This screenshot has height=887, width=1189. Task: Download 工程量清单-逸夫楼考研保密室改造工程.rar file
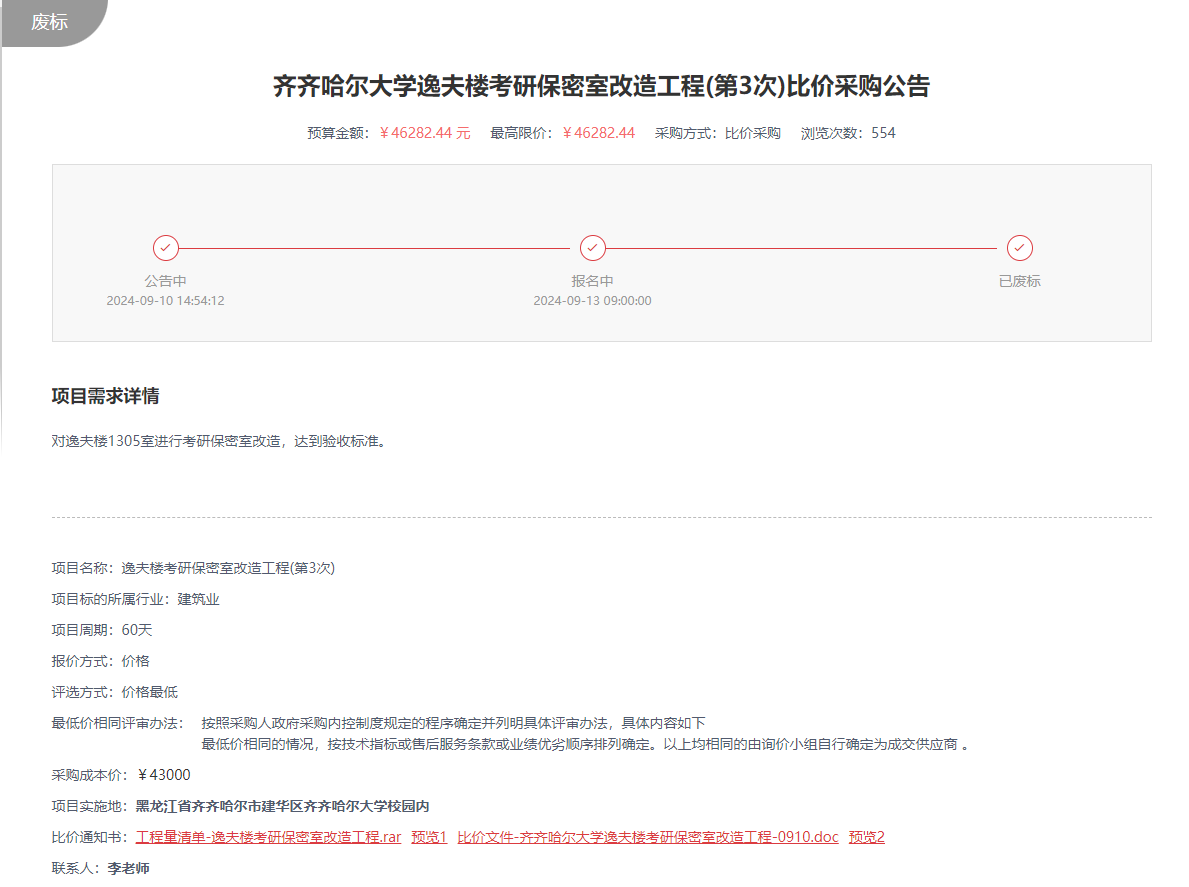pyautogui.click(x=268, y=837)
